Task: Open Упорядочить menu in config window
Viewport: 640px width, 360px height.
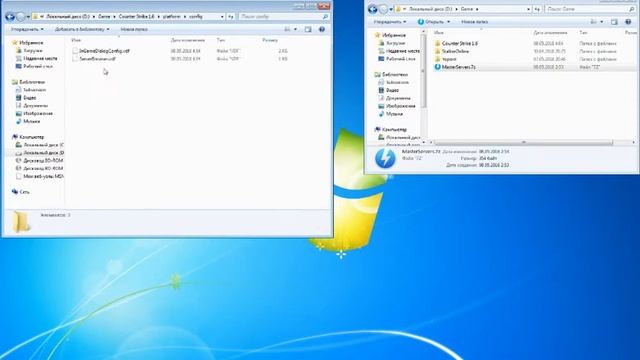Action: (27, 29)
